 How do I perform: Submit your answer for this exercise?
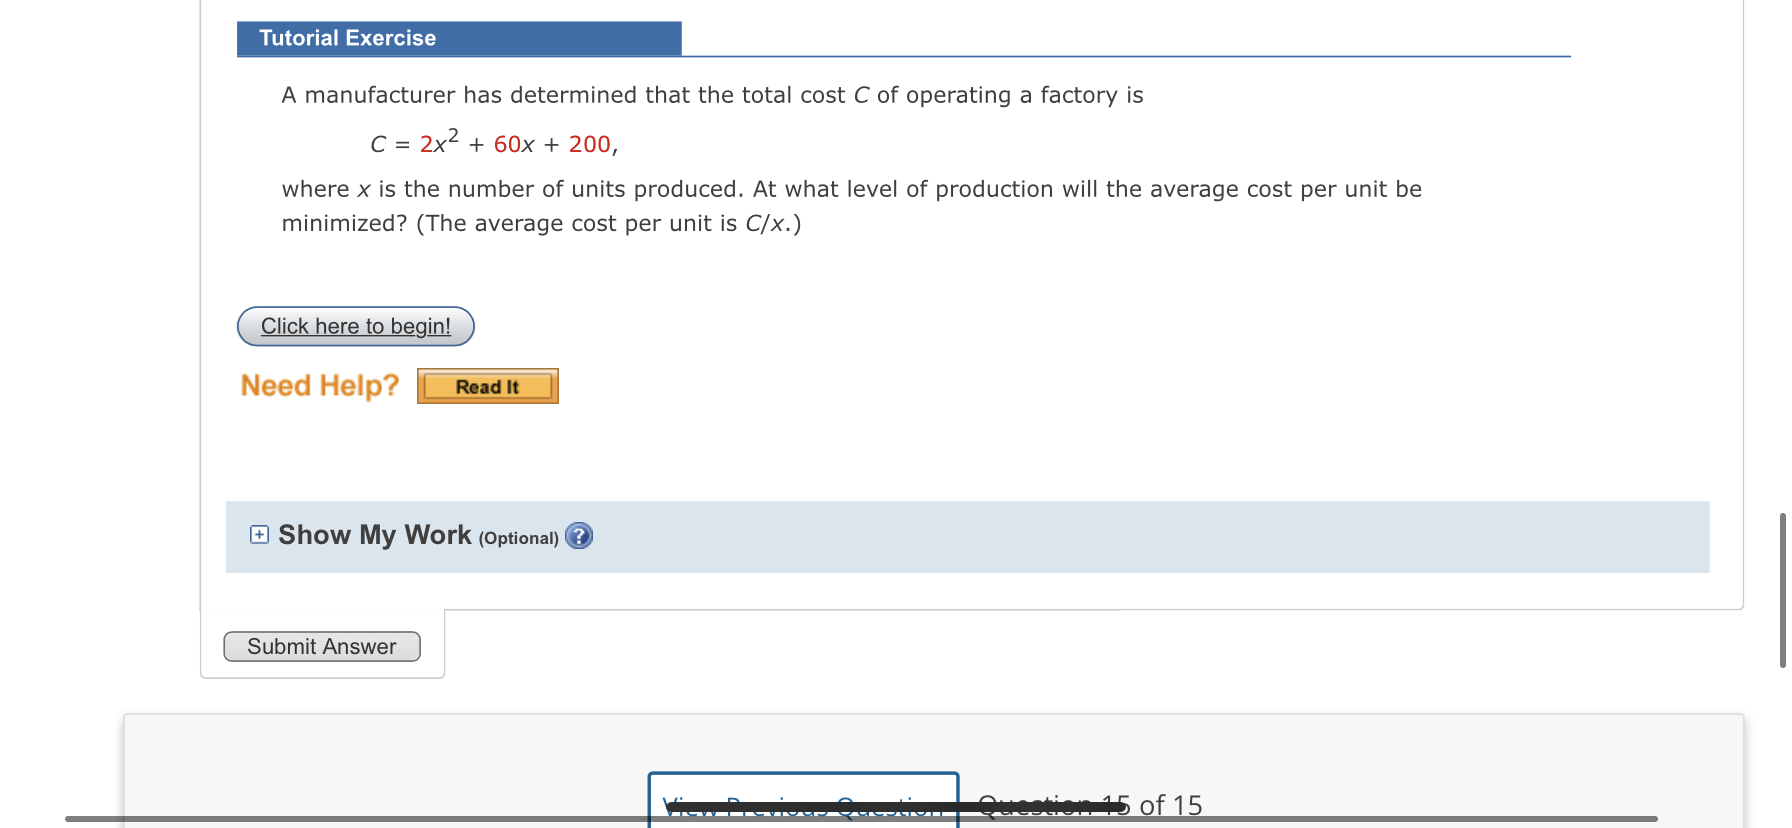pyautogui.click(x=321, y=646)
